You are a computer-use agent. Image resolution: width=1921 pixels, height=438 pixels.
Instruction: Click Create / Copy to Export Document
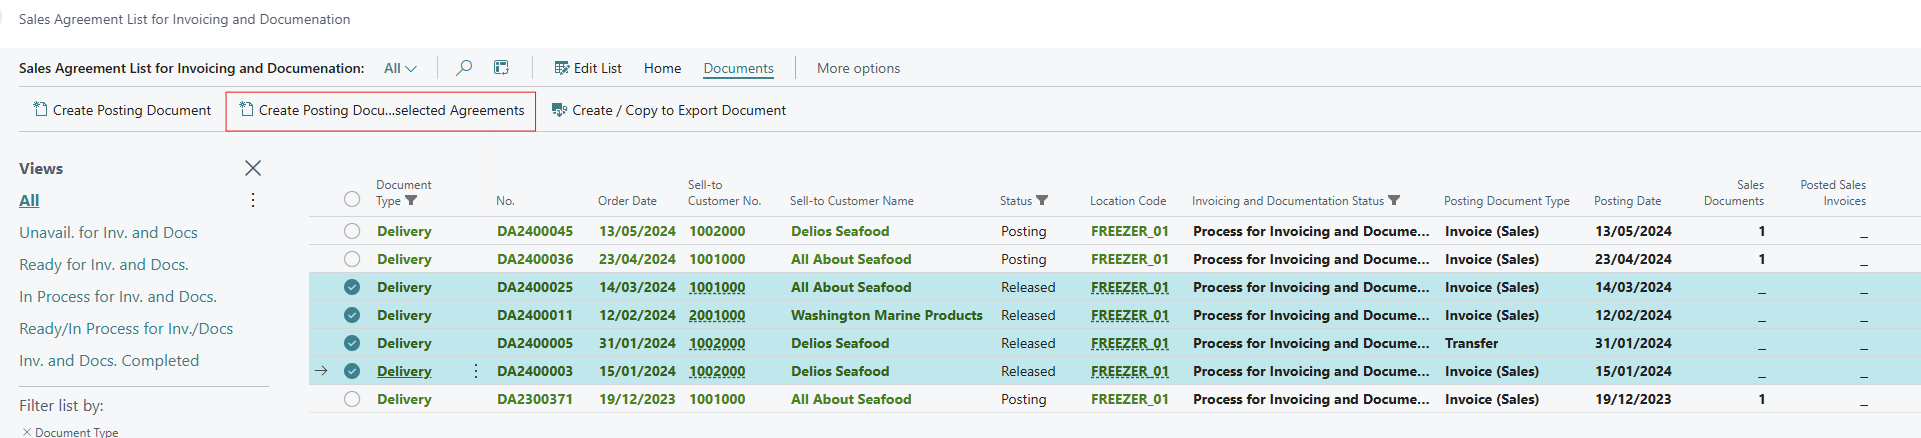point(669,110)
